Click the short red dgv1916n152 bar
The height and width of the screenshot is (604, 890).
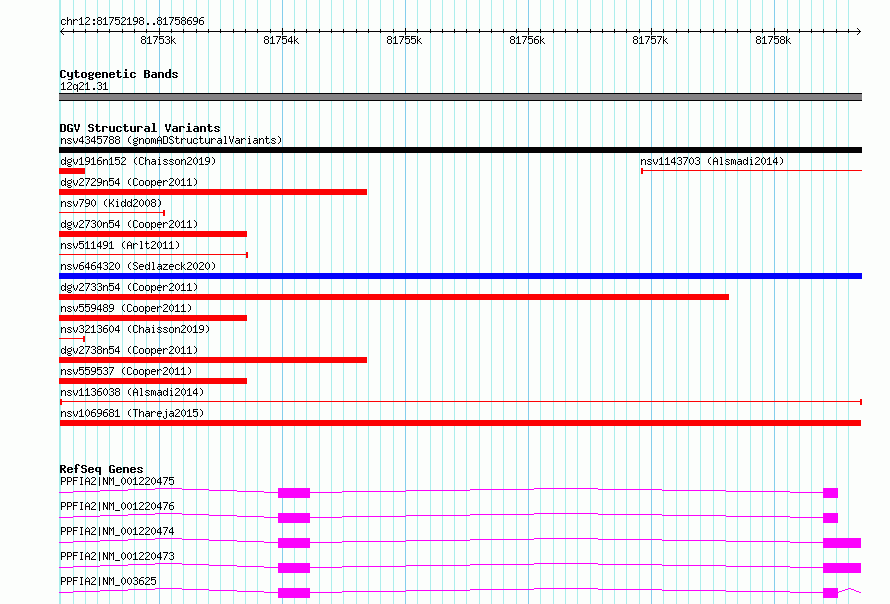pos(72,171)
